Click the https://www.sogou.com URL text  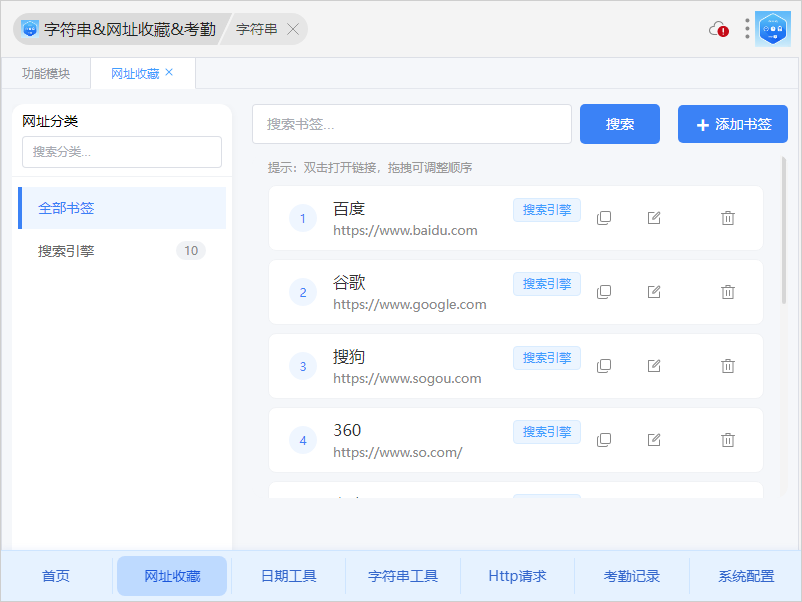pyautogui.click(x=407, y=378)
